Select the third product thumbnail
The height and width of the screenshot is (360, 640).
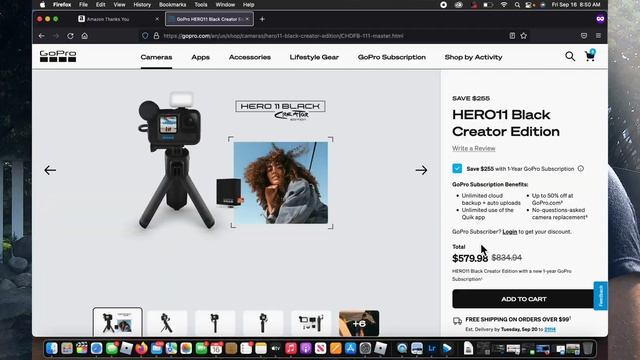tap(215, 323)
